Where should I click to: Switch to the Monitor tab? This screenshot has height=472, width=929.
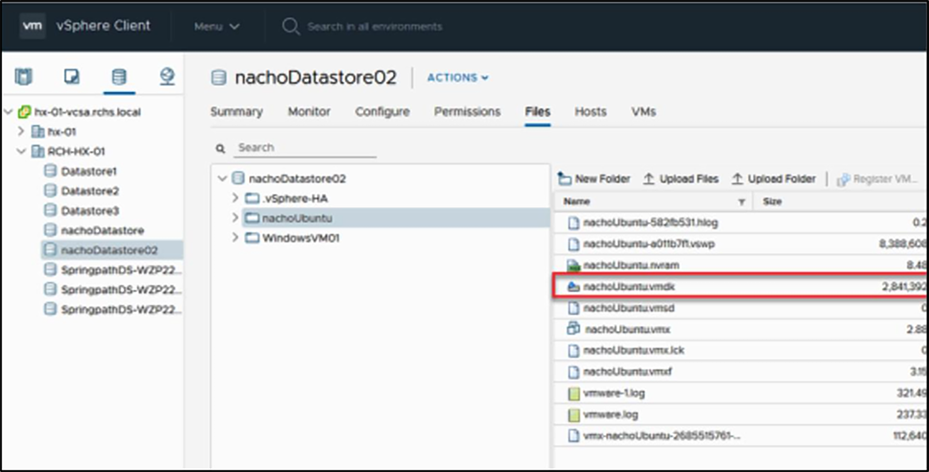point(309,112)
